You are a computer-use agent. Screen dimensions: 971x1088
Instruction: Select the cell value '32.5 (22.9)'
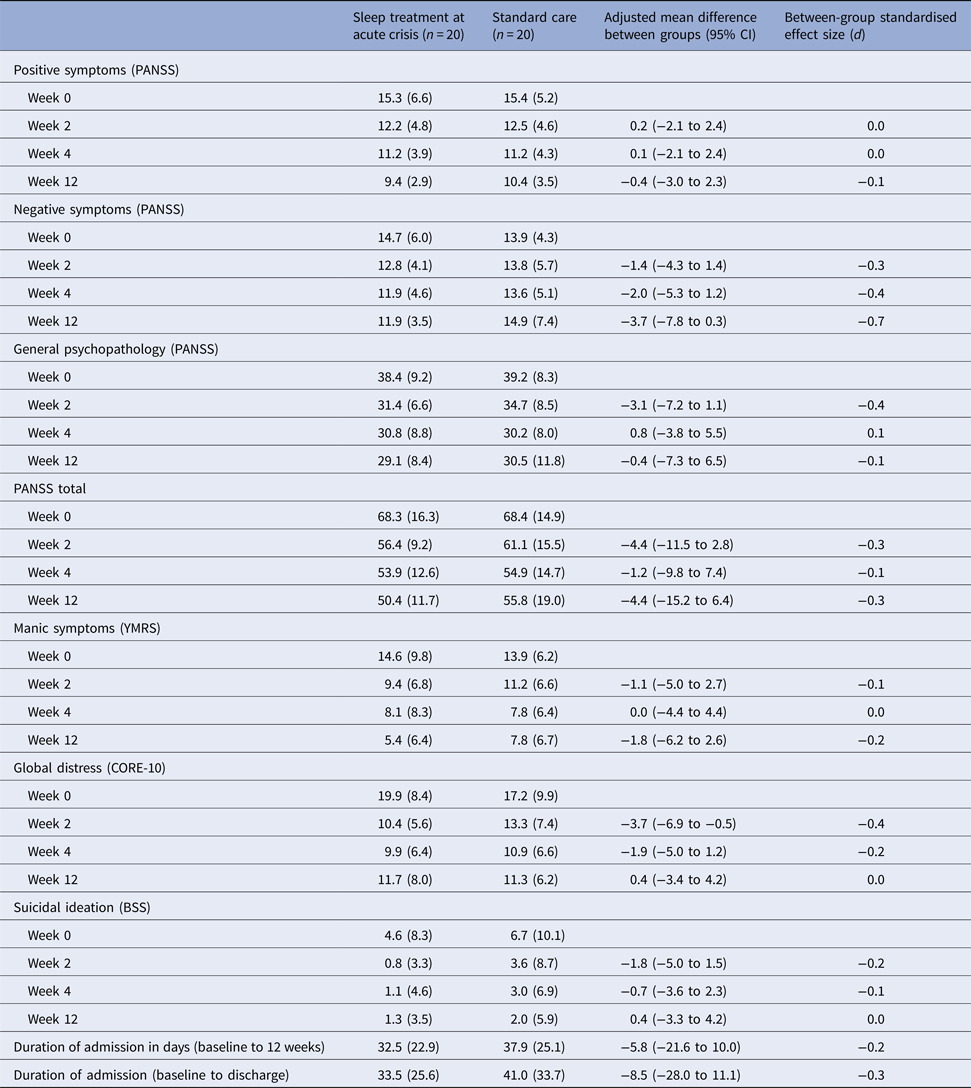point(404,1047)
